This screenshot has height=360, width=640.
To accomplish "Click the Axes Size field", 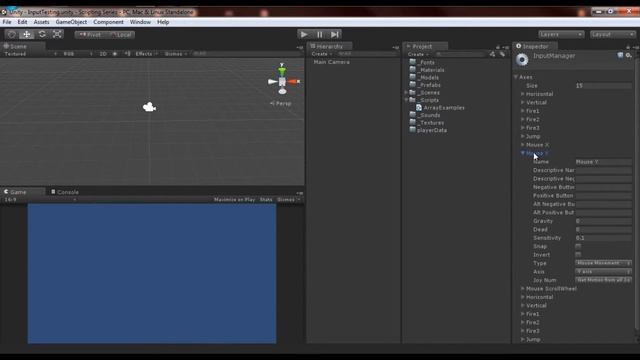I will click(603, 86).
